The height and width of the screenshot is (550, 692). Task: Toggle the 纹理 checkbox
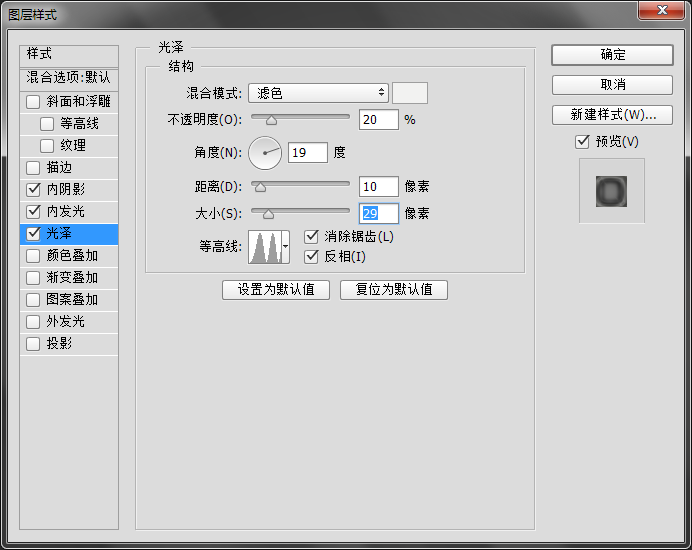click(x=47, y=146)
